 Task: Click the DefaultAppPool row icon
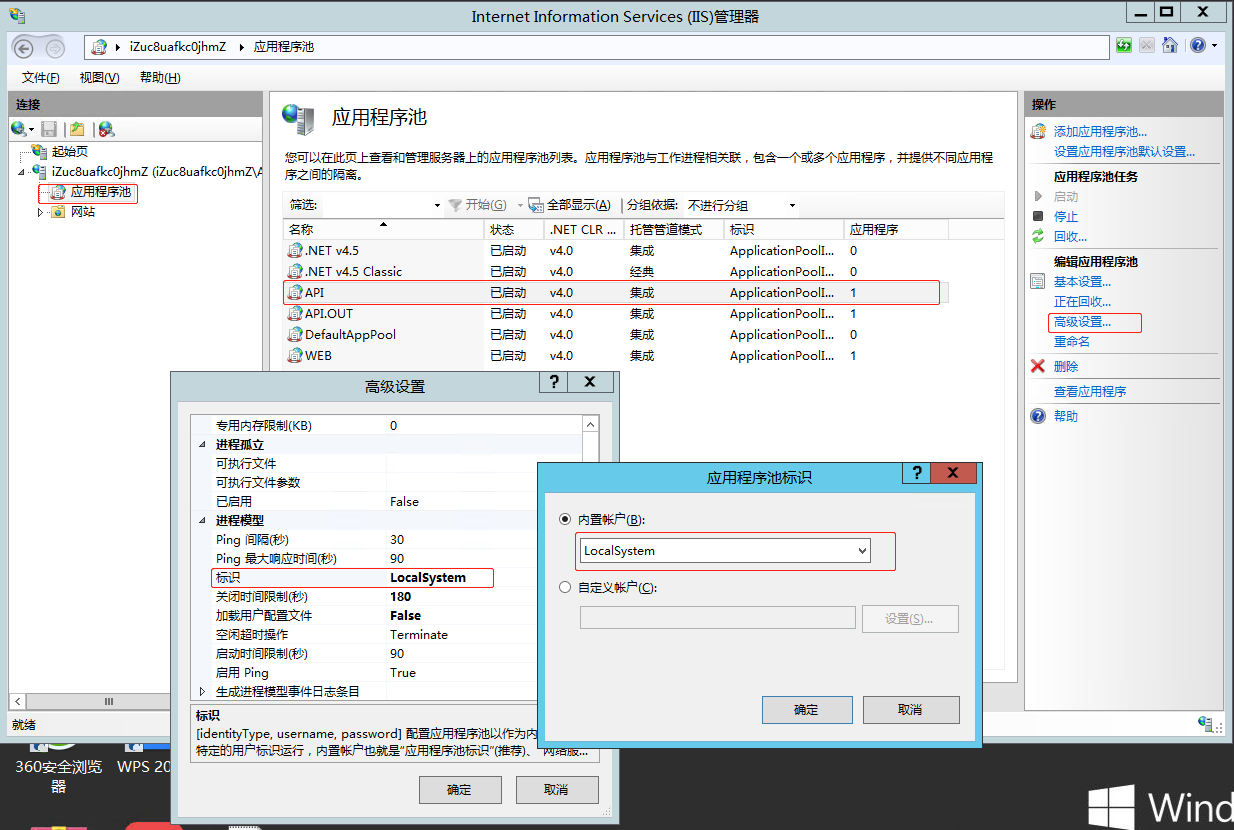295,335
